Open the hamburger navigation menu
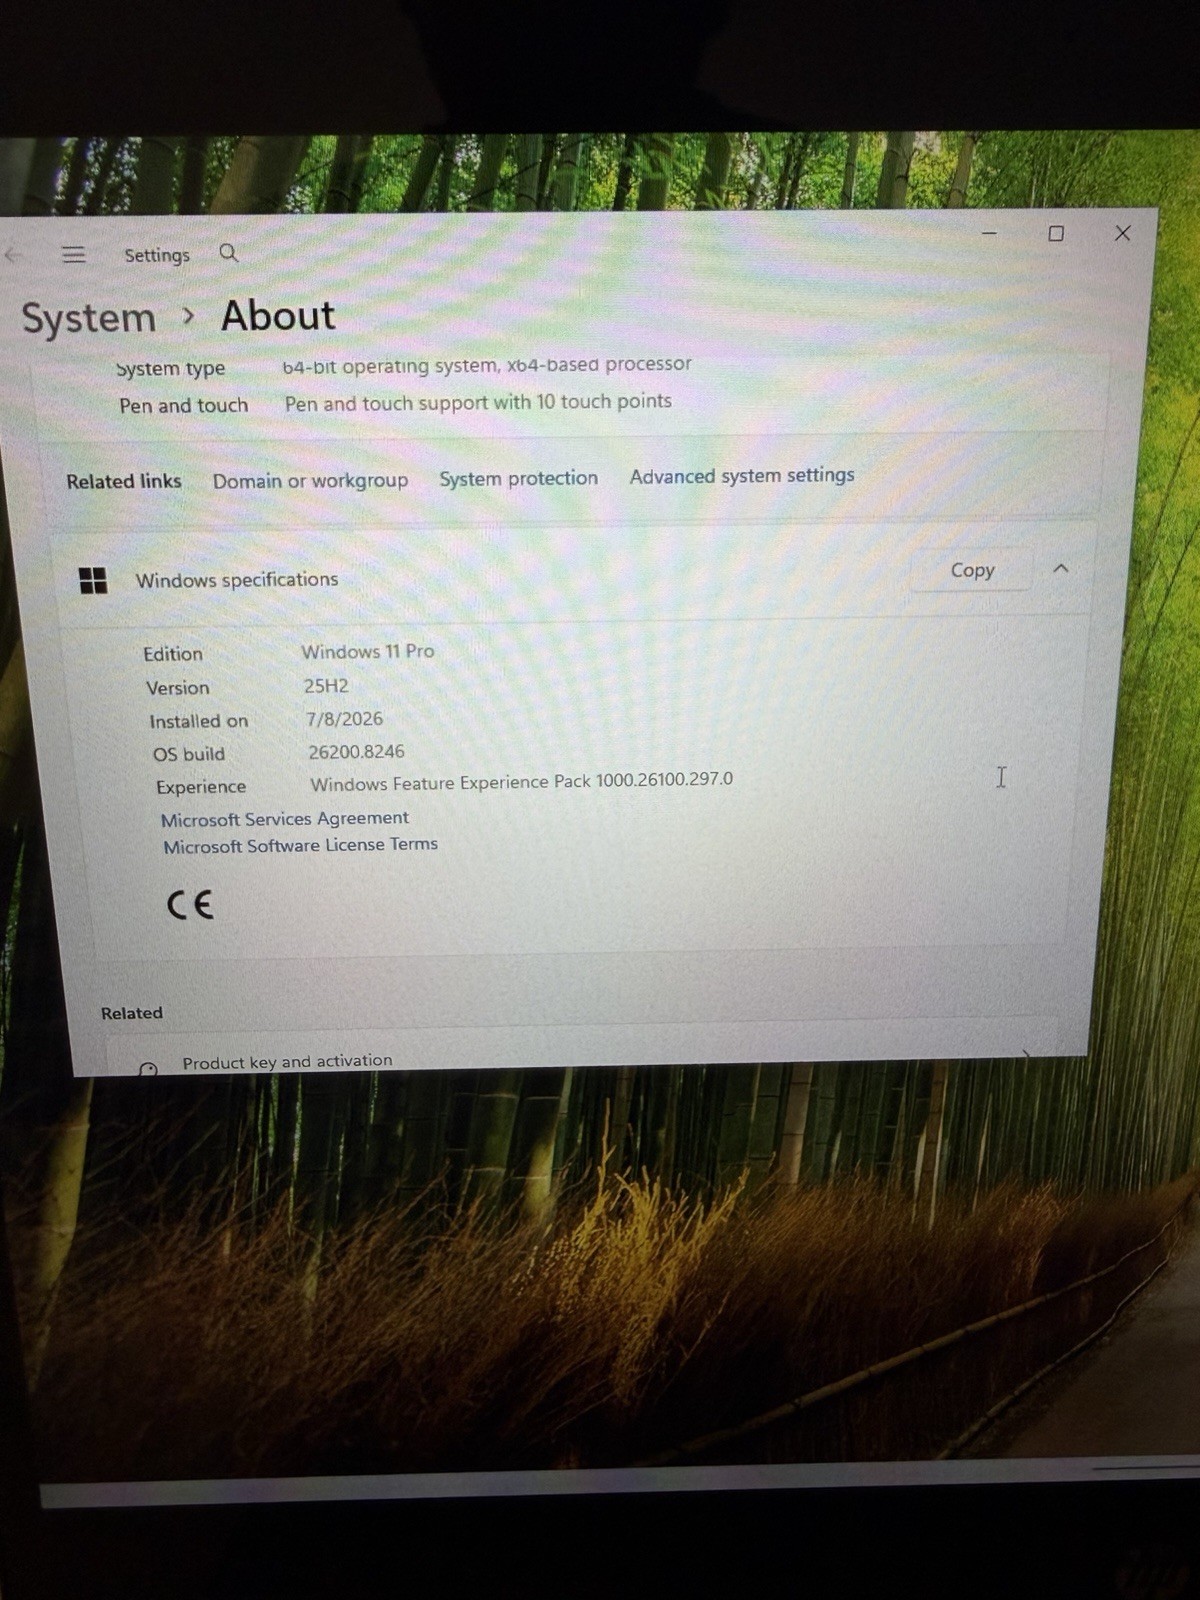Screen dimensions: 1200x1600 click(x=73, y=255)
